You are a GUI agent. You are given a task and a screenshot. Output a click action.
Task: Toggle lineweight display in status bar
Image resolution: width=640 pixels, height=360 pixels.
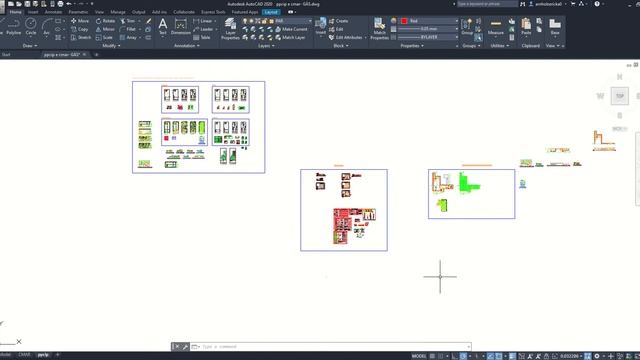click(512, 356)
